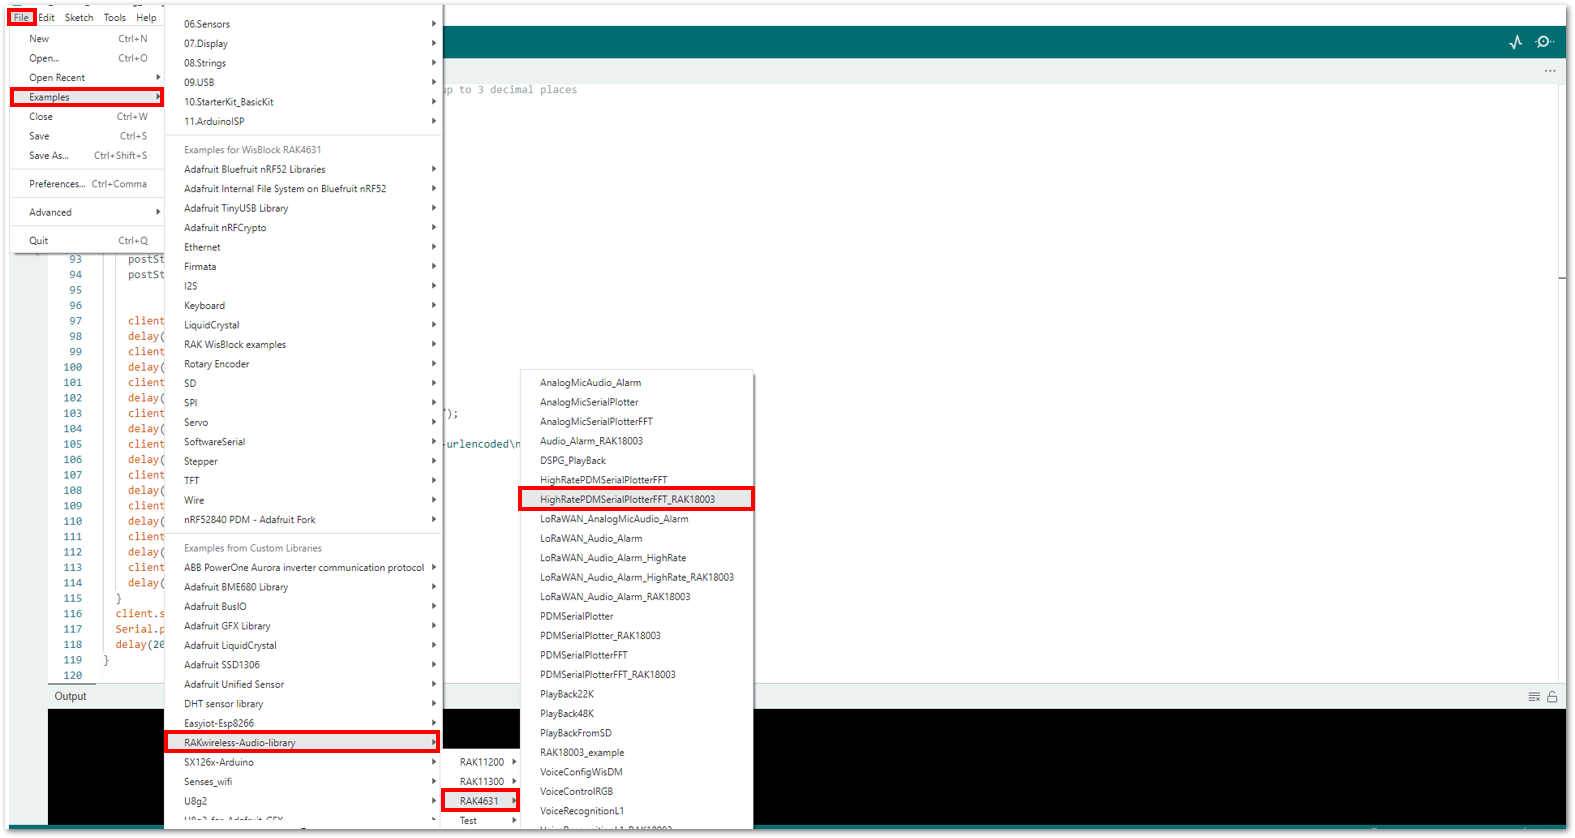
Task: Expand Adafruit SSD1306 examples
Action: click(x=304, y=665)
